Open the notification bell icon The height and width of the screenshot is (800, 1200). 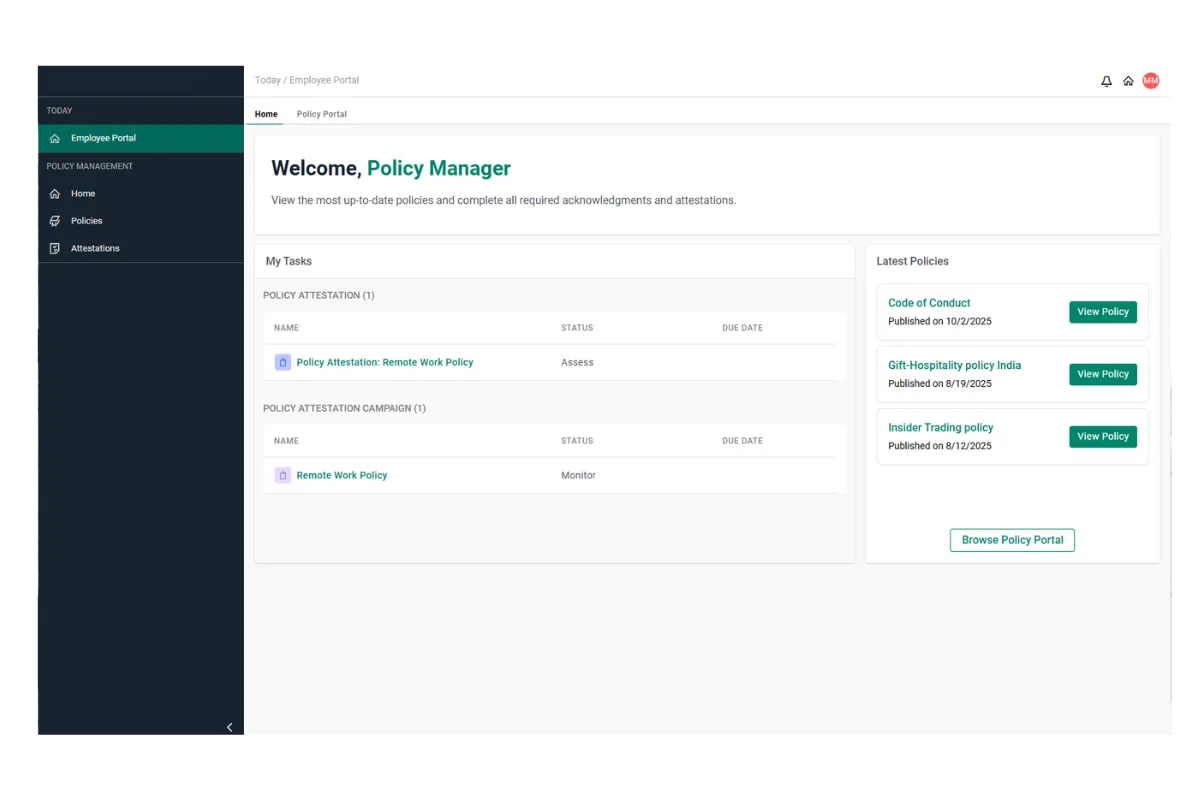coord(1106,80)
